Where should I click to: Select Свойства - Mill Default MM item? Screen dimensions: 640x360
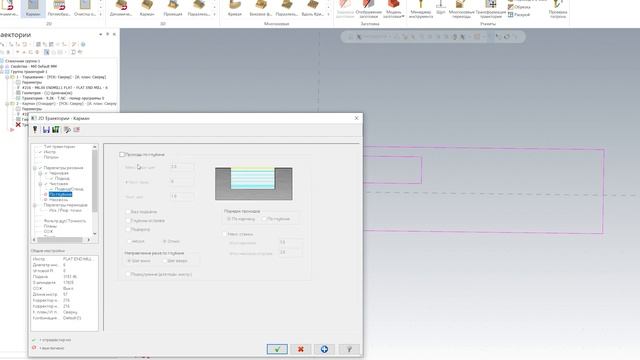[x=33, y=66]
